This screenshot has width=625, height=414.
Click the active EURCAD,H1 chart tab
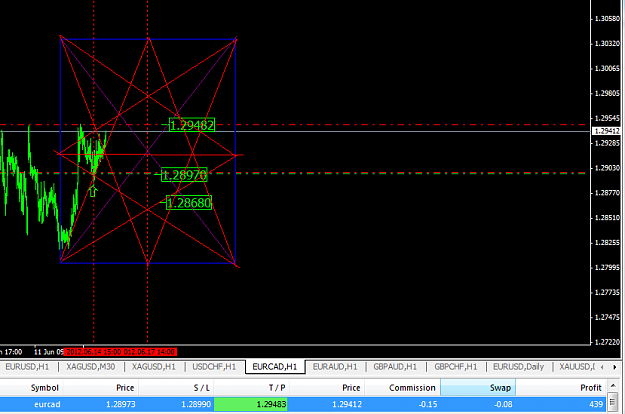click(x=275, y=367)
